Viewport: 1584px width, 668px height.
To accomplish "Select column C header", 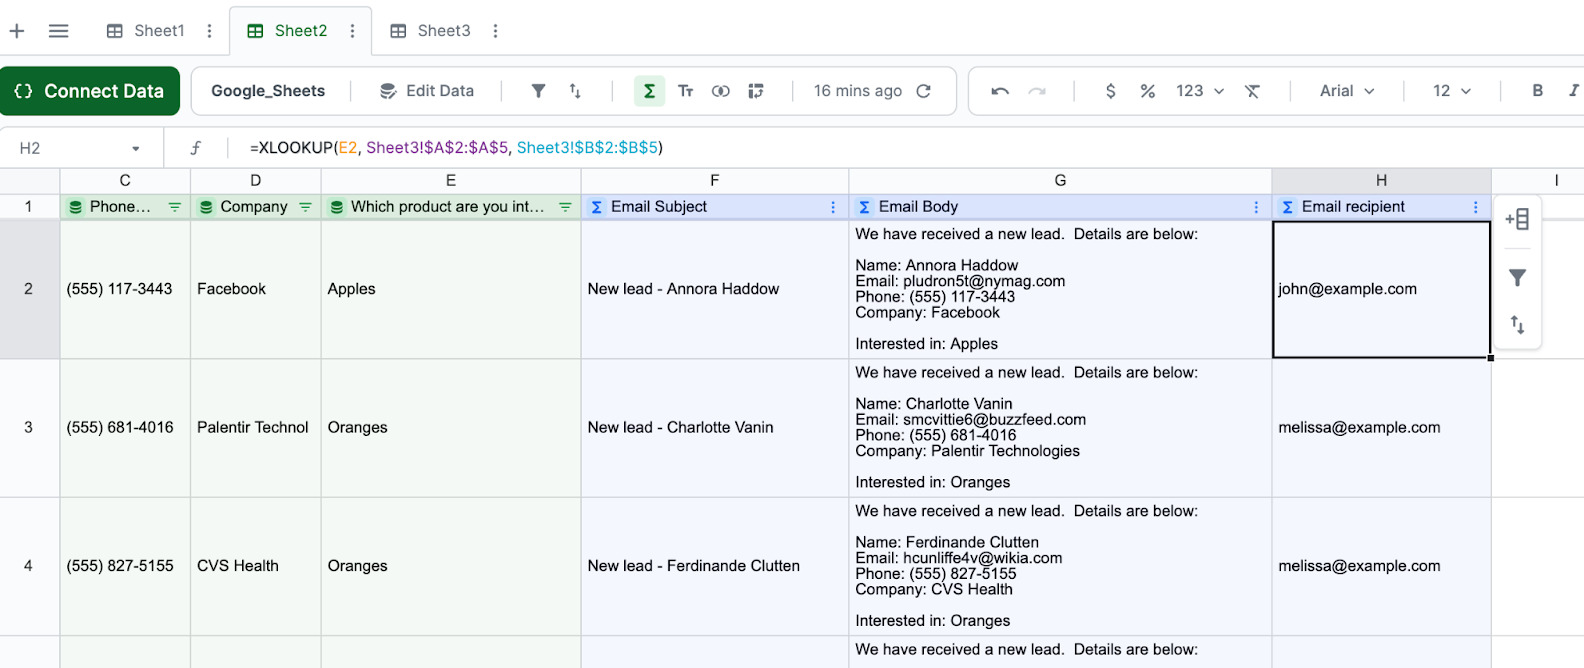I will pos(125,181).
